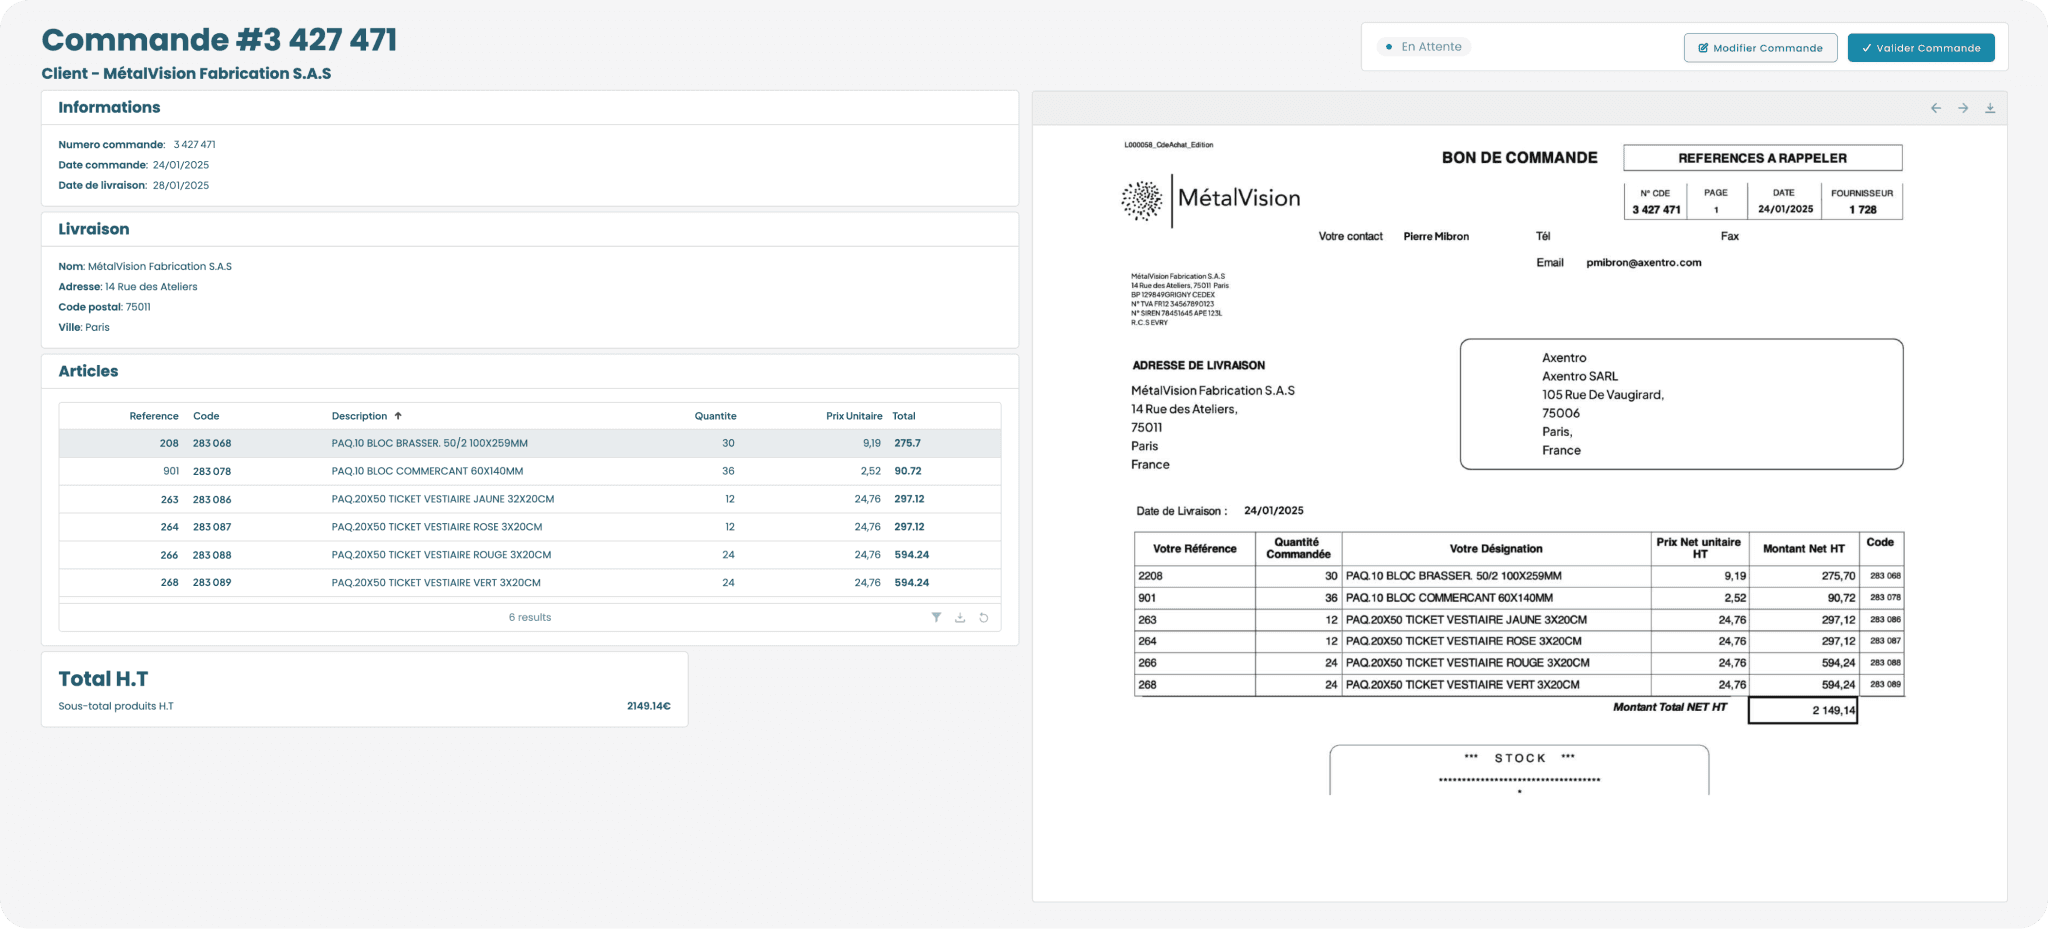Click the Prix Unitaire column header
The image size is (2048, 929).
coord(854,416)
